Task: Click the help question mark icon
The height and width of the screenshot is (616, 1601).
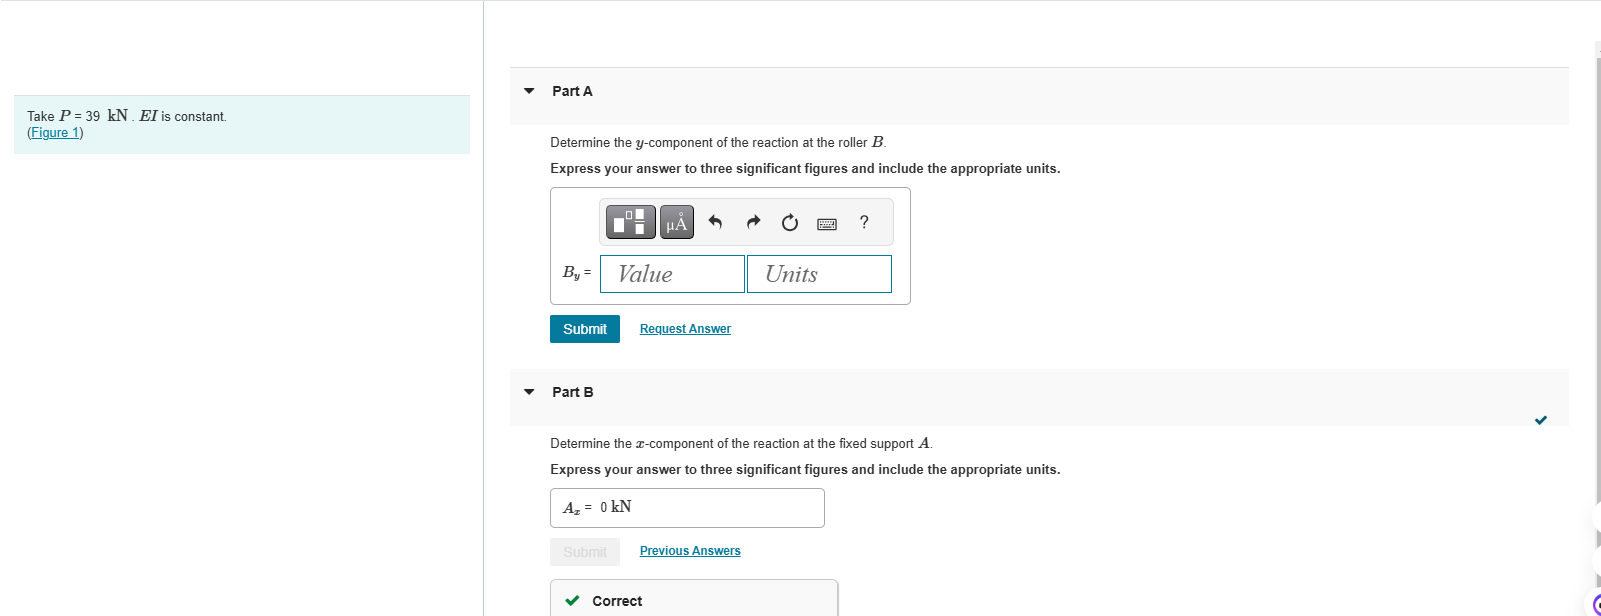Action: tap(864, 222)
